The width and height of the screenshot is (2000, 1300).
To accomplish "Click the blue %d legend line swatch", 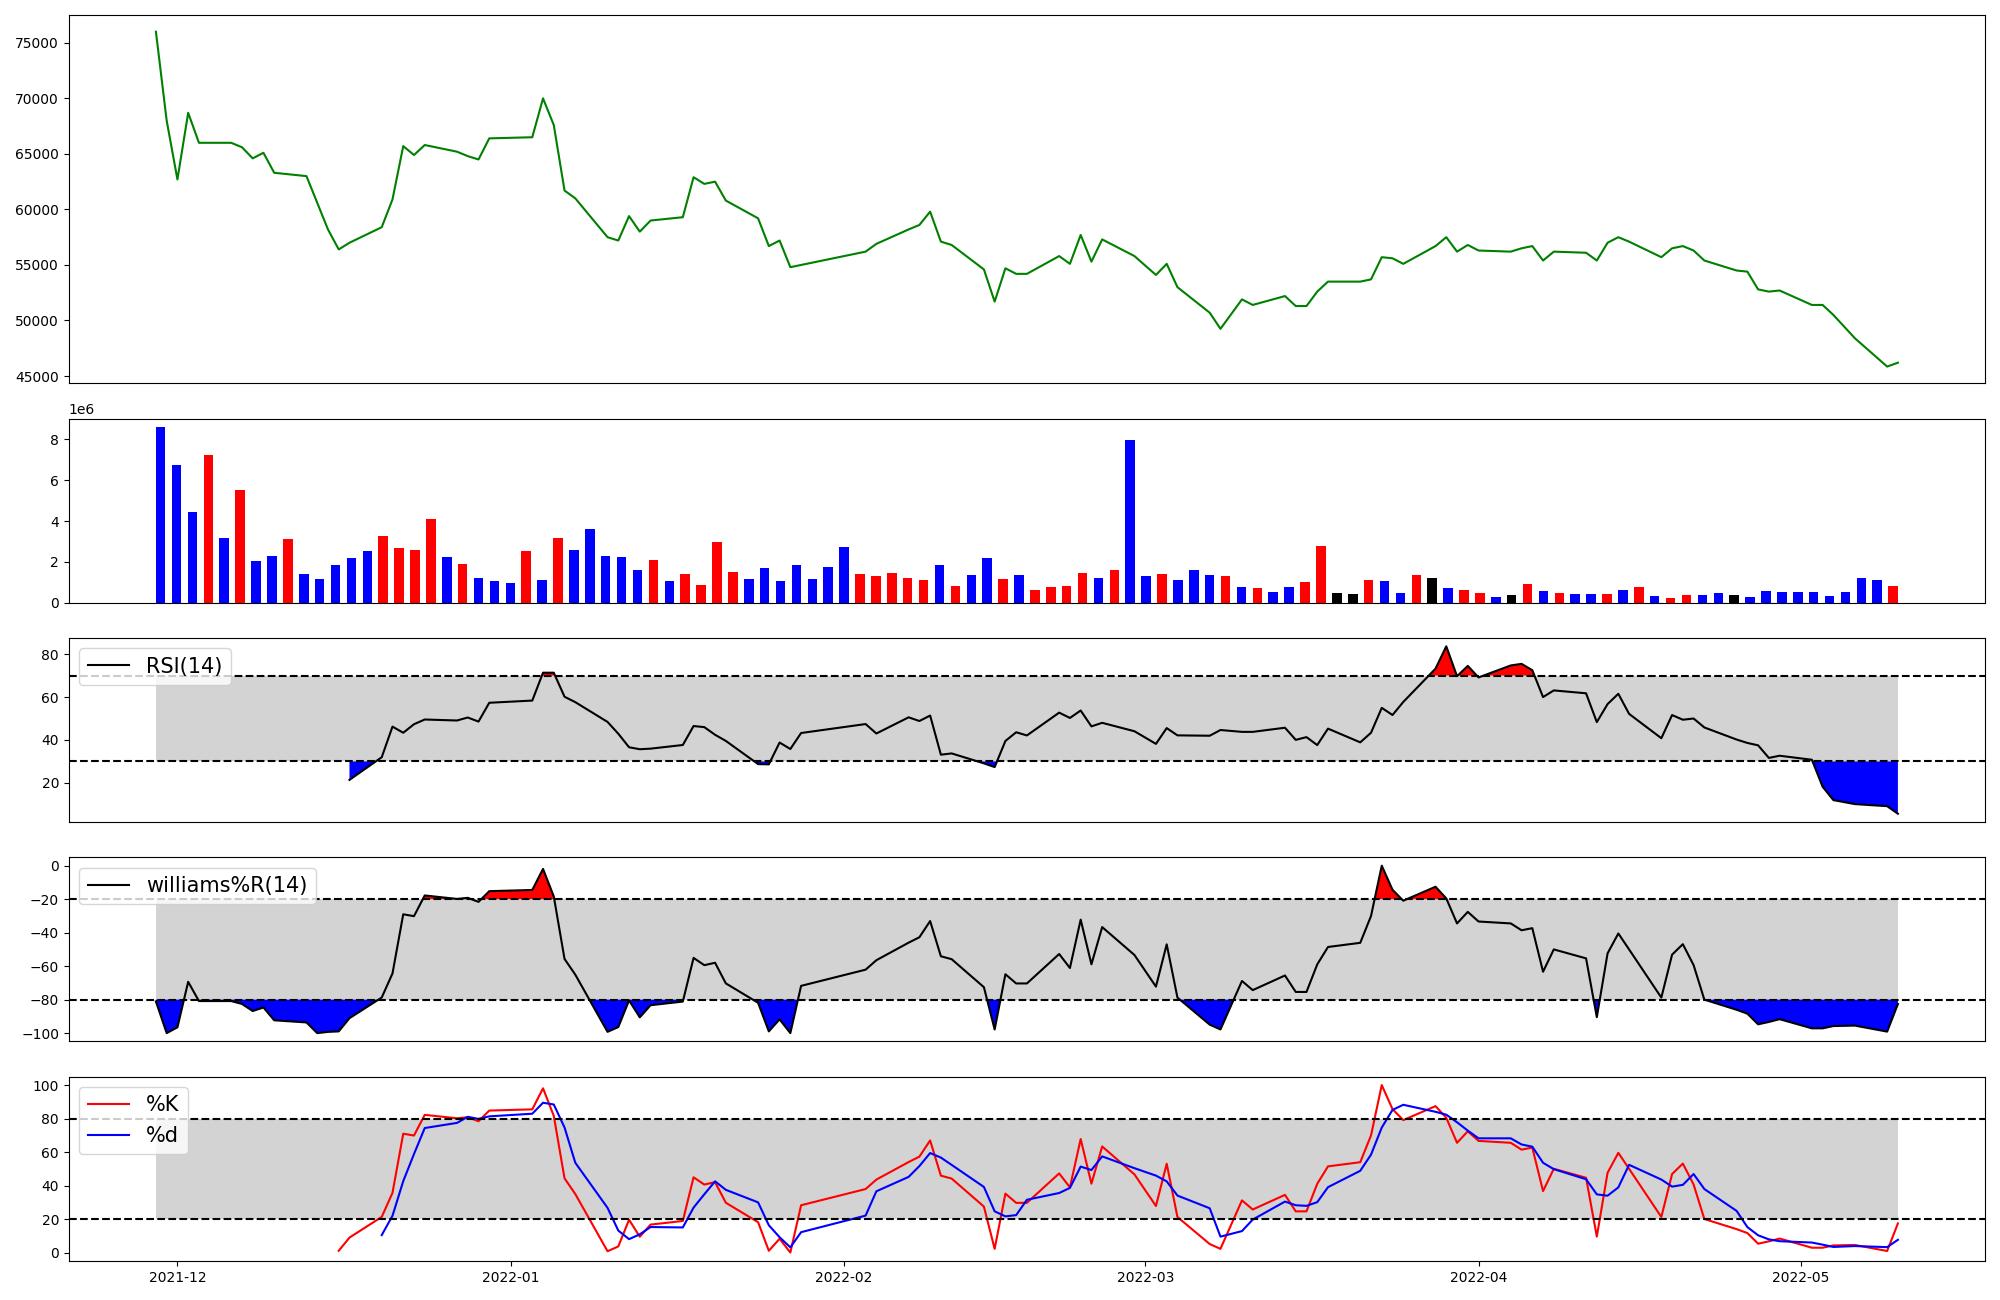I will coord(109,1135).
